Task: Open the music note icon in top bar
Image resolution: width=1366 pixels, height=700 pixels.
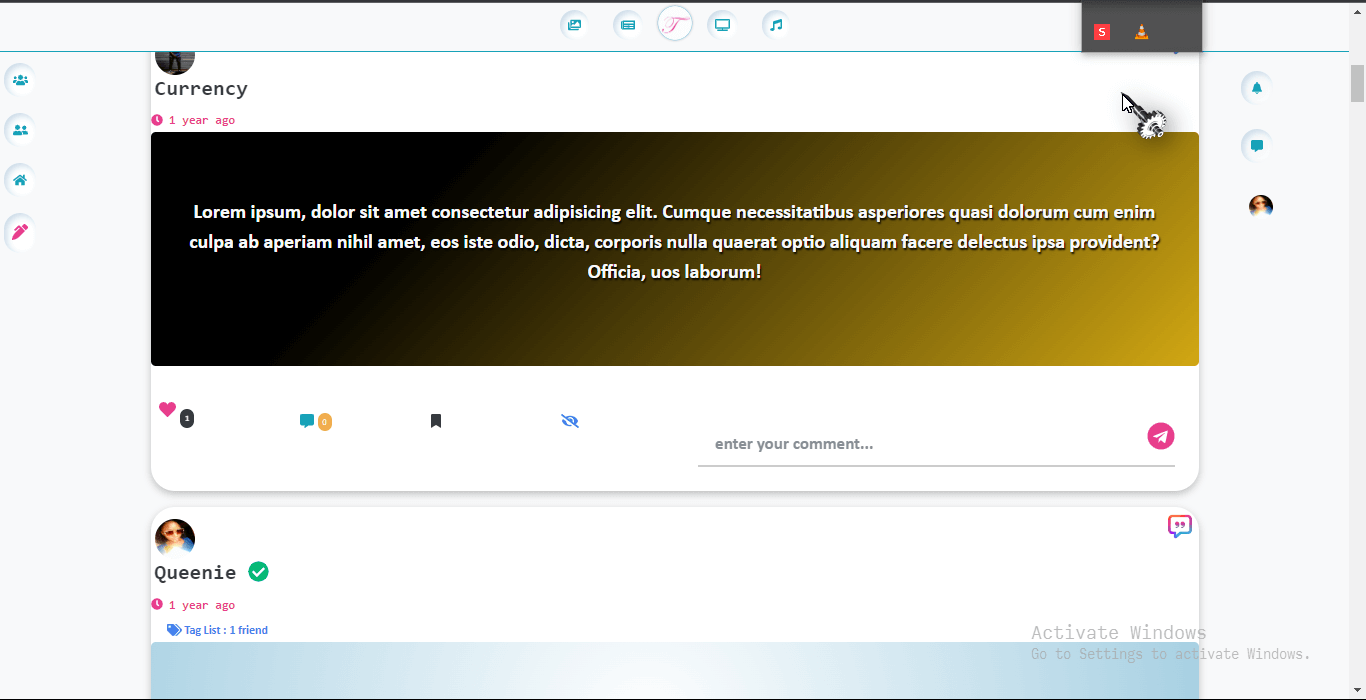Action: pyautogui.click(x=776, y=25)
